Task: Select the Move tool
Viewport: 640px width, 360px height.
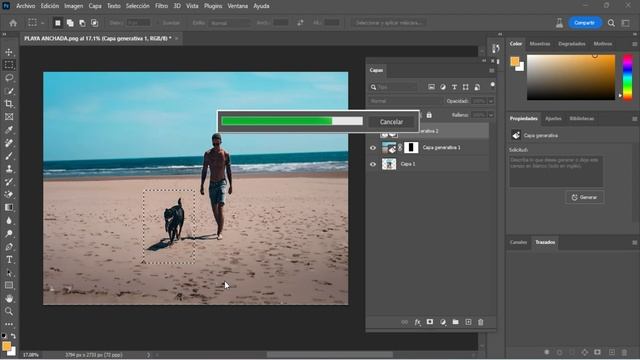Action: tap(9, 52)
